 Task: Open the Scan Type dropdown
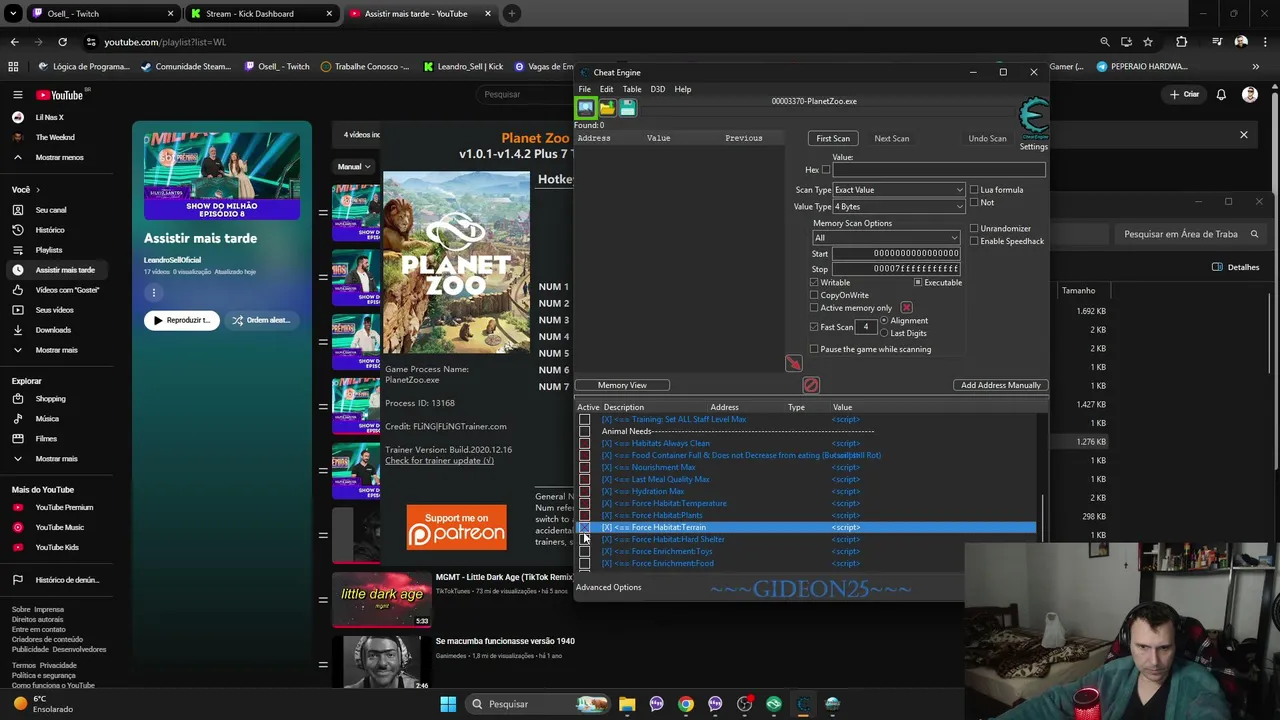click(x=898, y=190)
